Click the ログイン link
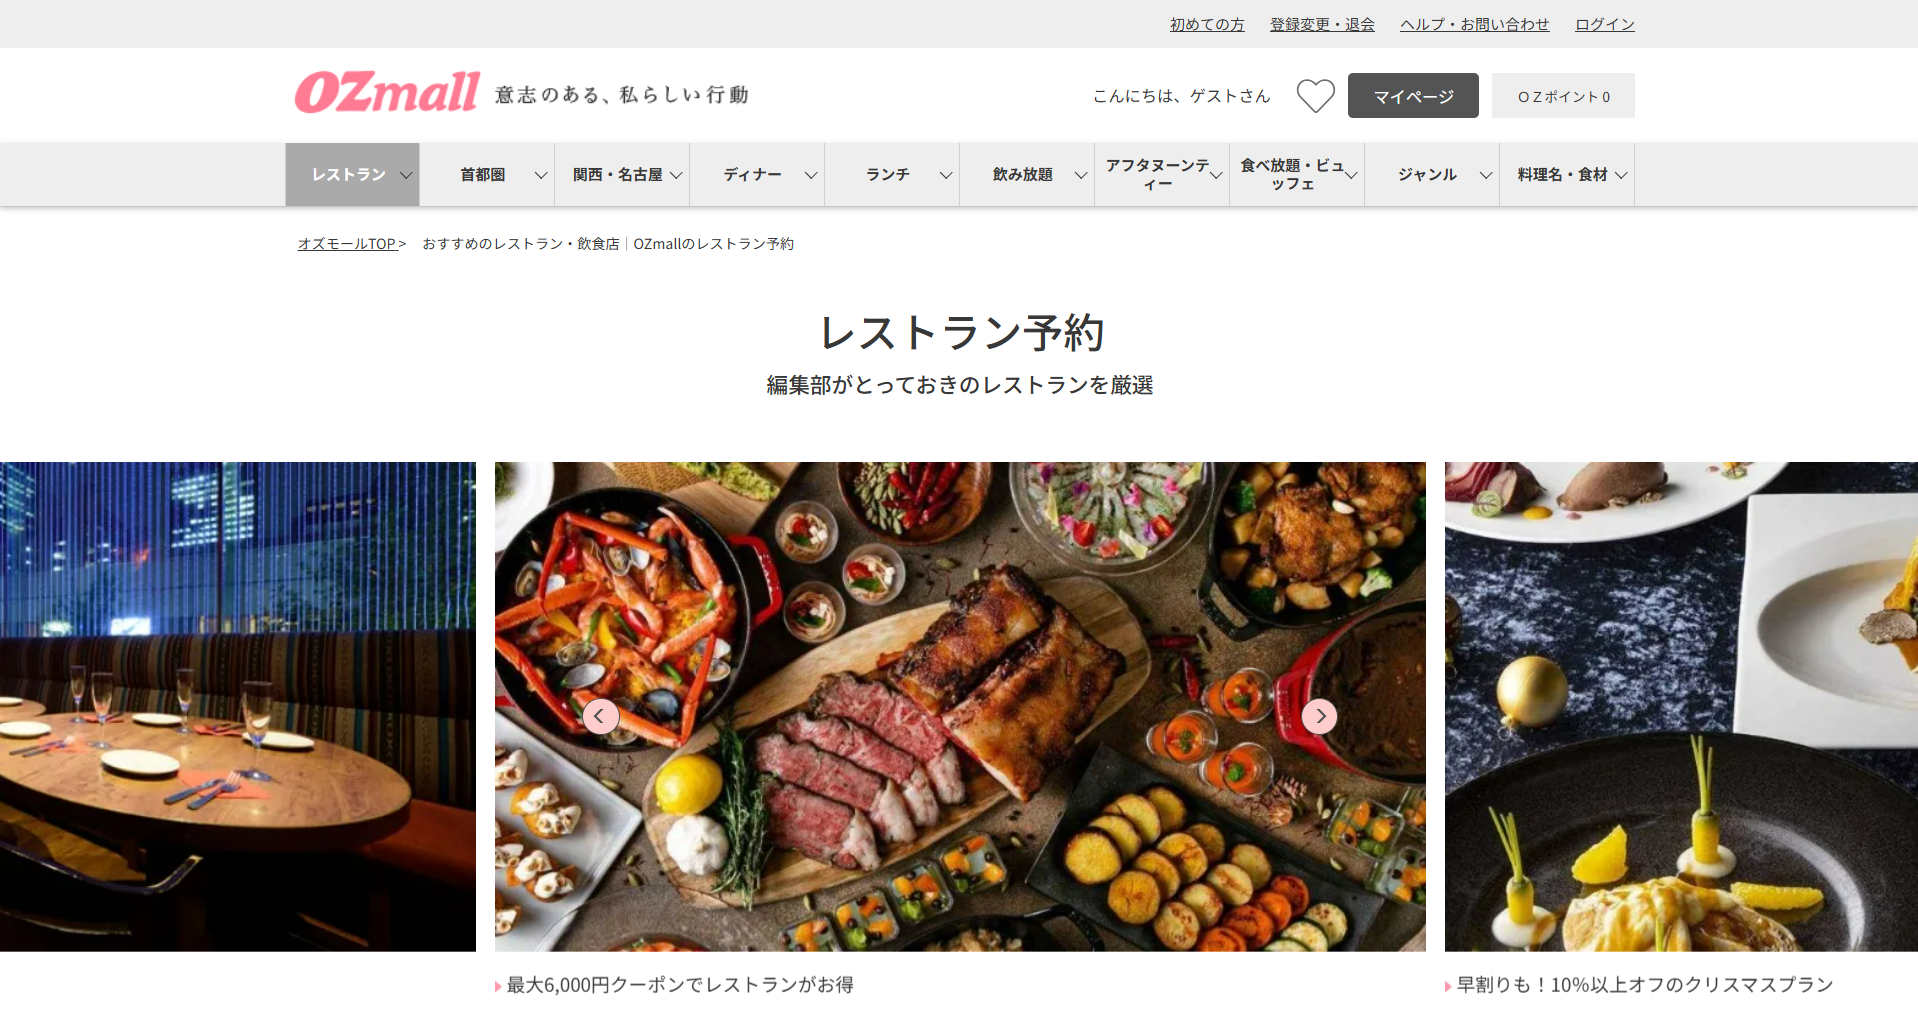The height and width of the screenshot is (1030, 1918). click(x=1604, y=24)
